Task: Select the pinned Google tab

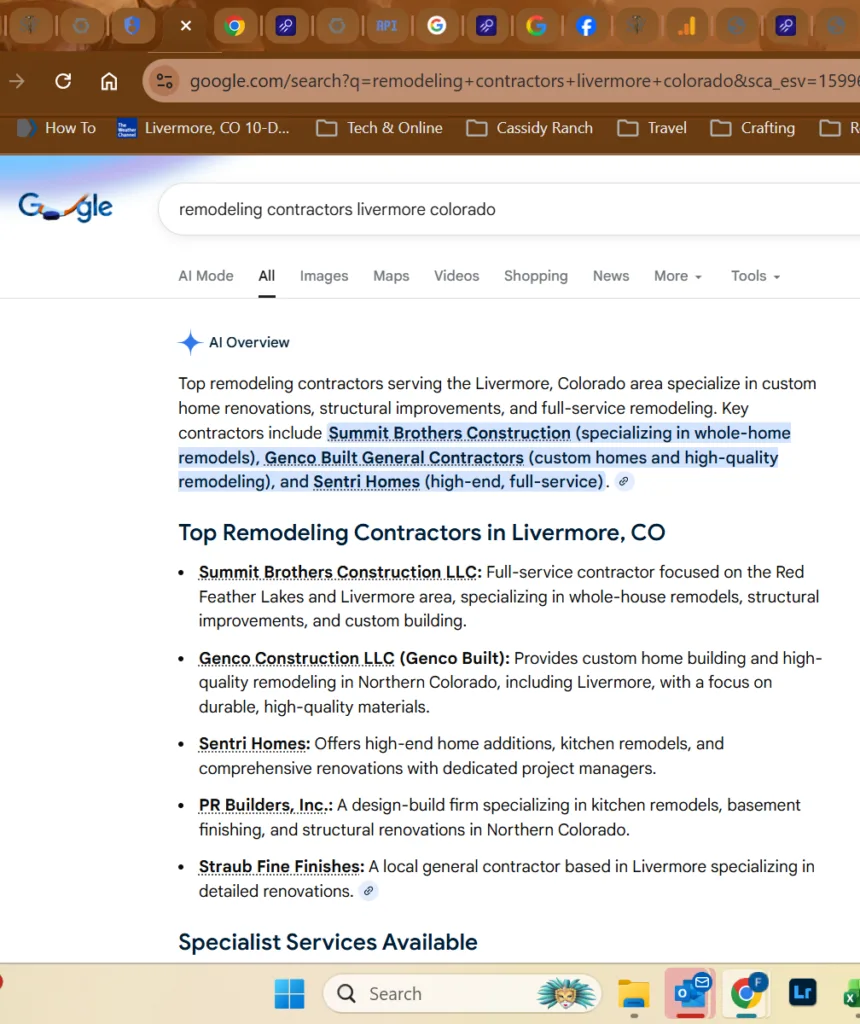Action: click(x=537, y=26)
